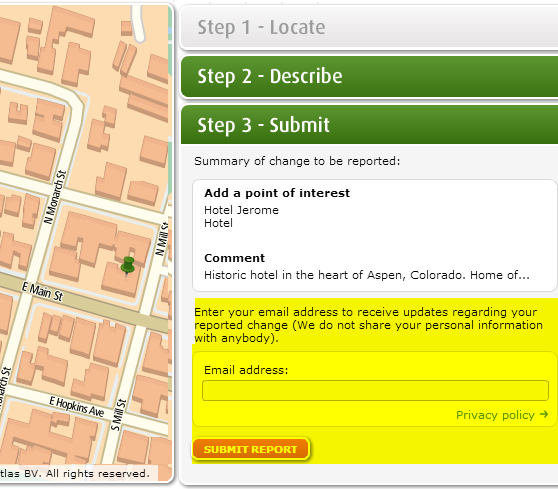
Task: Collapse the Step 3 - Submit header
Action: [369, 125]
